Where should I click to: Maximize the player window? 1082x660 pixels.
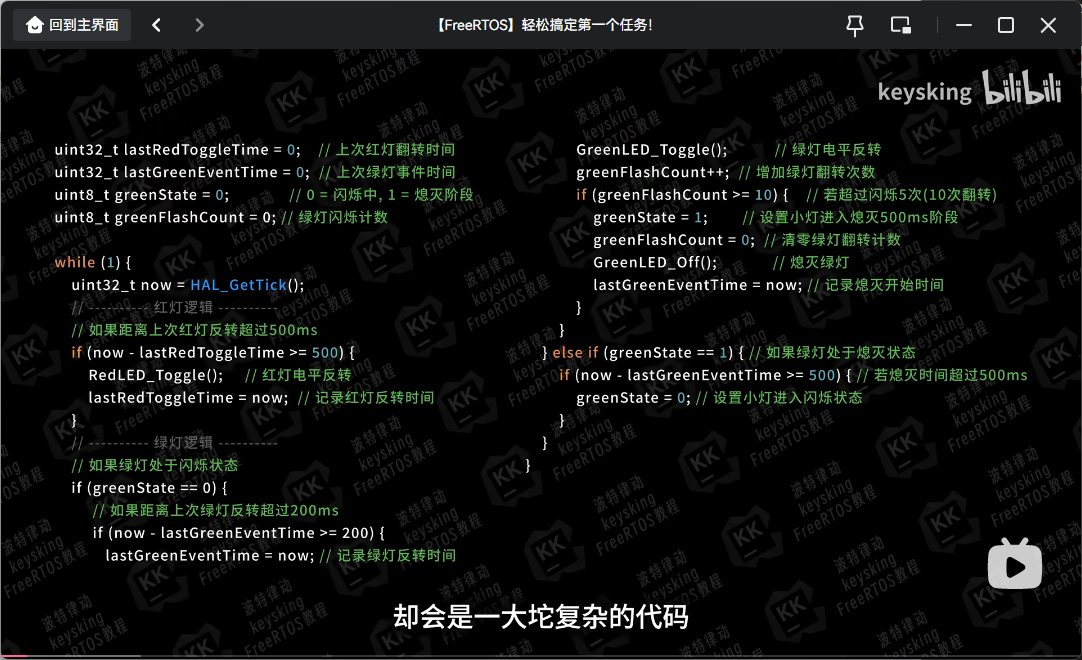[x=1006, y=26]
